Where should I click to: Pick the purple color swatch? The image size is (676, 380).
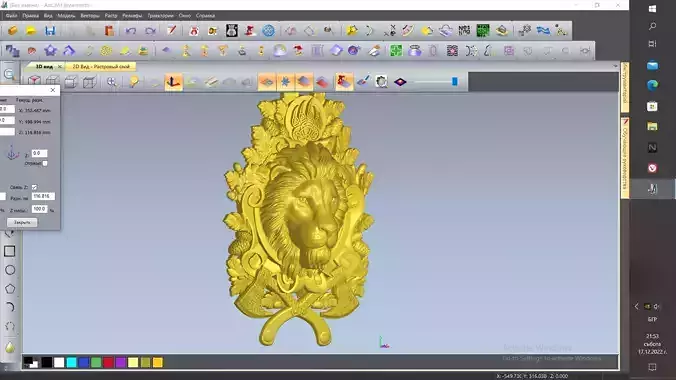tap(121, 362)
